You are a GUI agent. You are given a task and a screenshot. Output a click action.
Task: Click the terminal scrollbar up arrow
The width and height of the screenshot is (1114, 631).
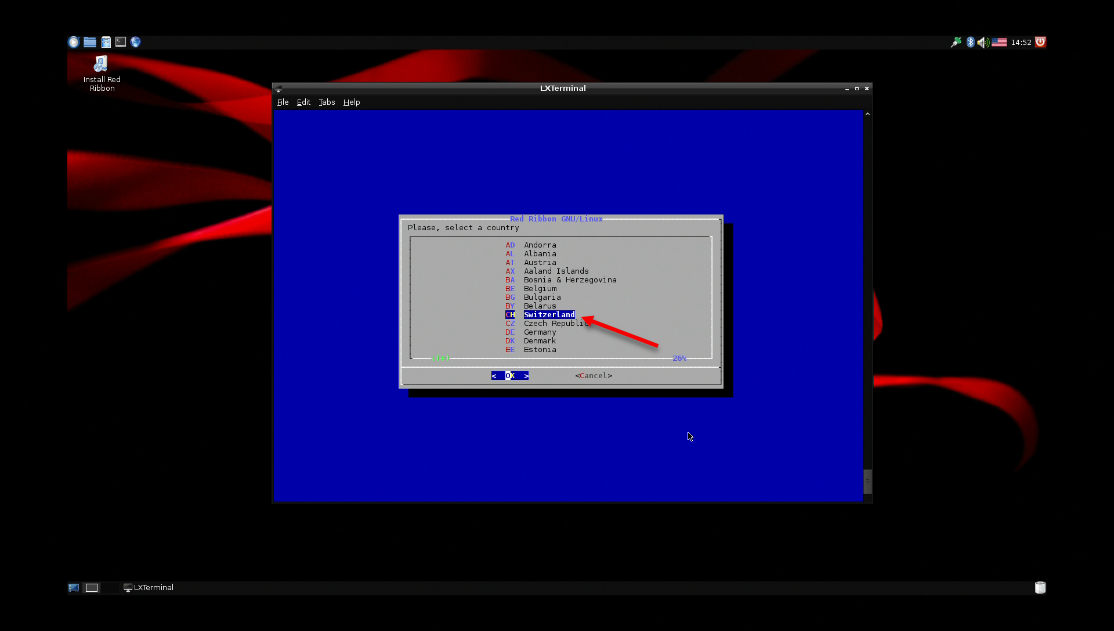867,114
